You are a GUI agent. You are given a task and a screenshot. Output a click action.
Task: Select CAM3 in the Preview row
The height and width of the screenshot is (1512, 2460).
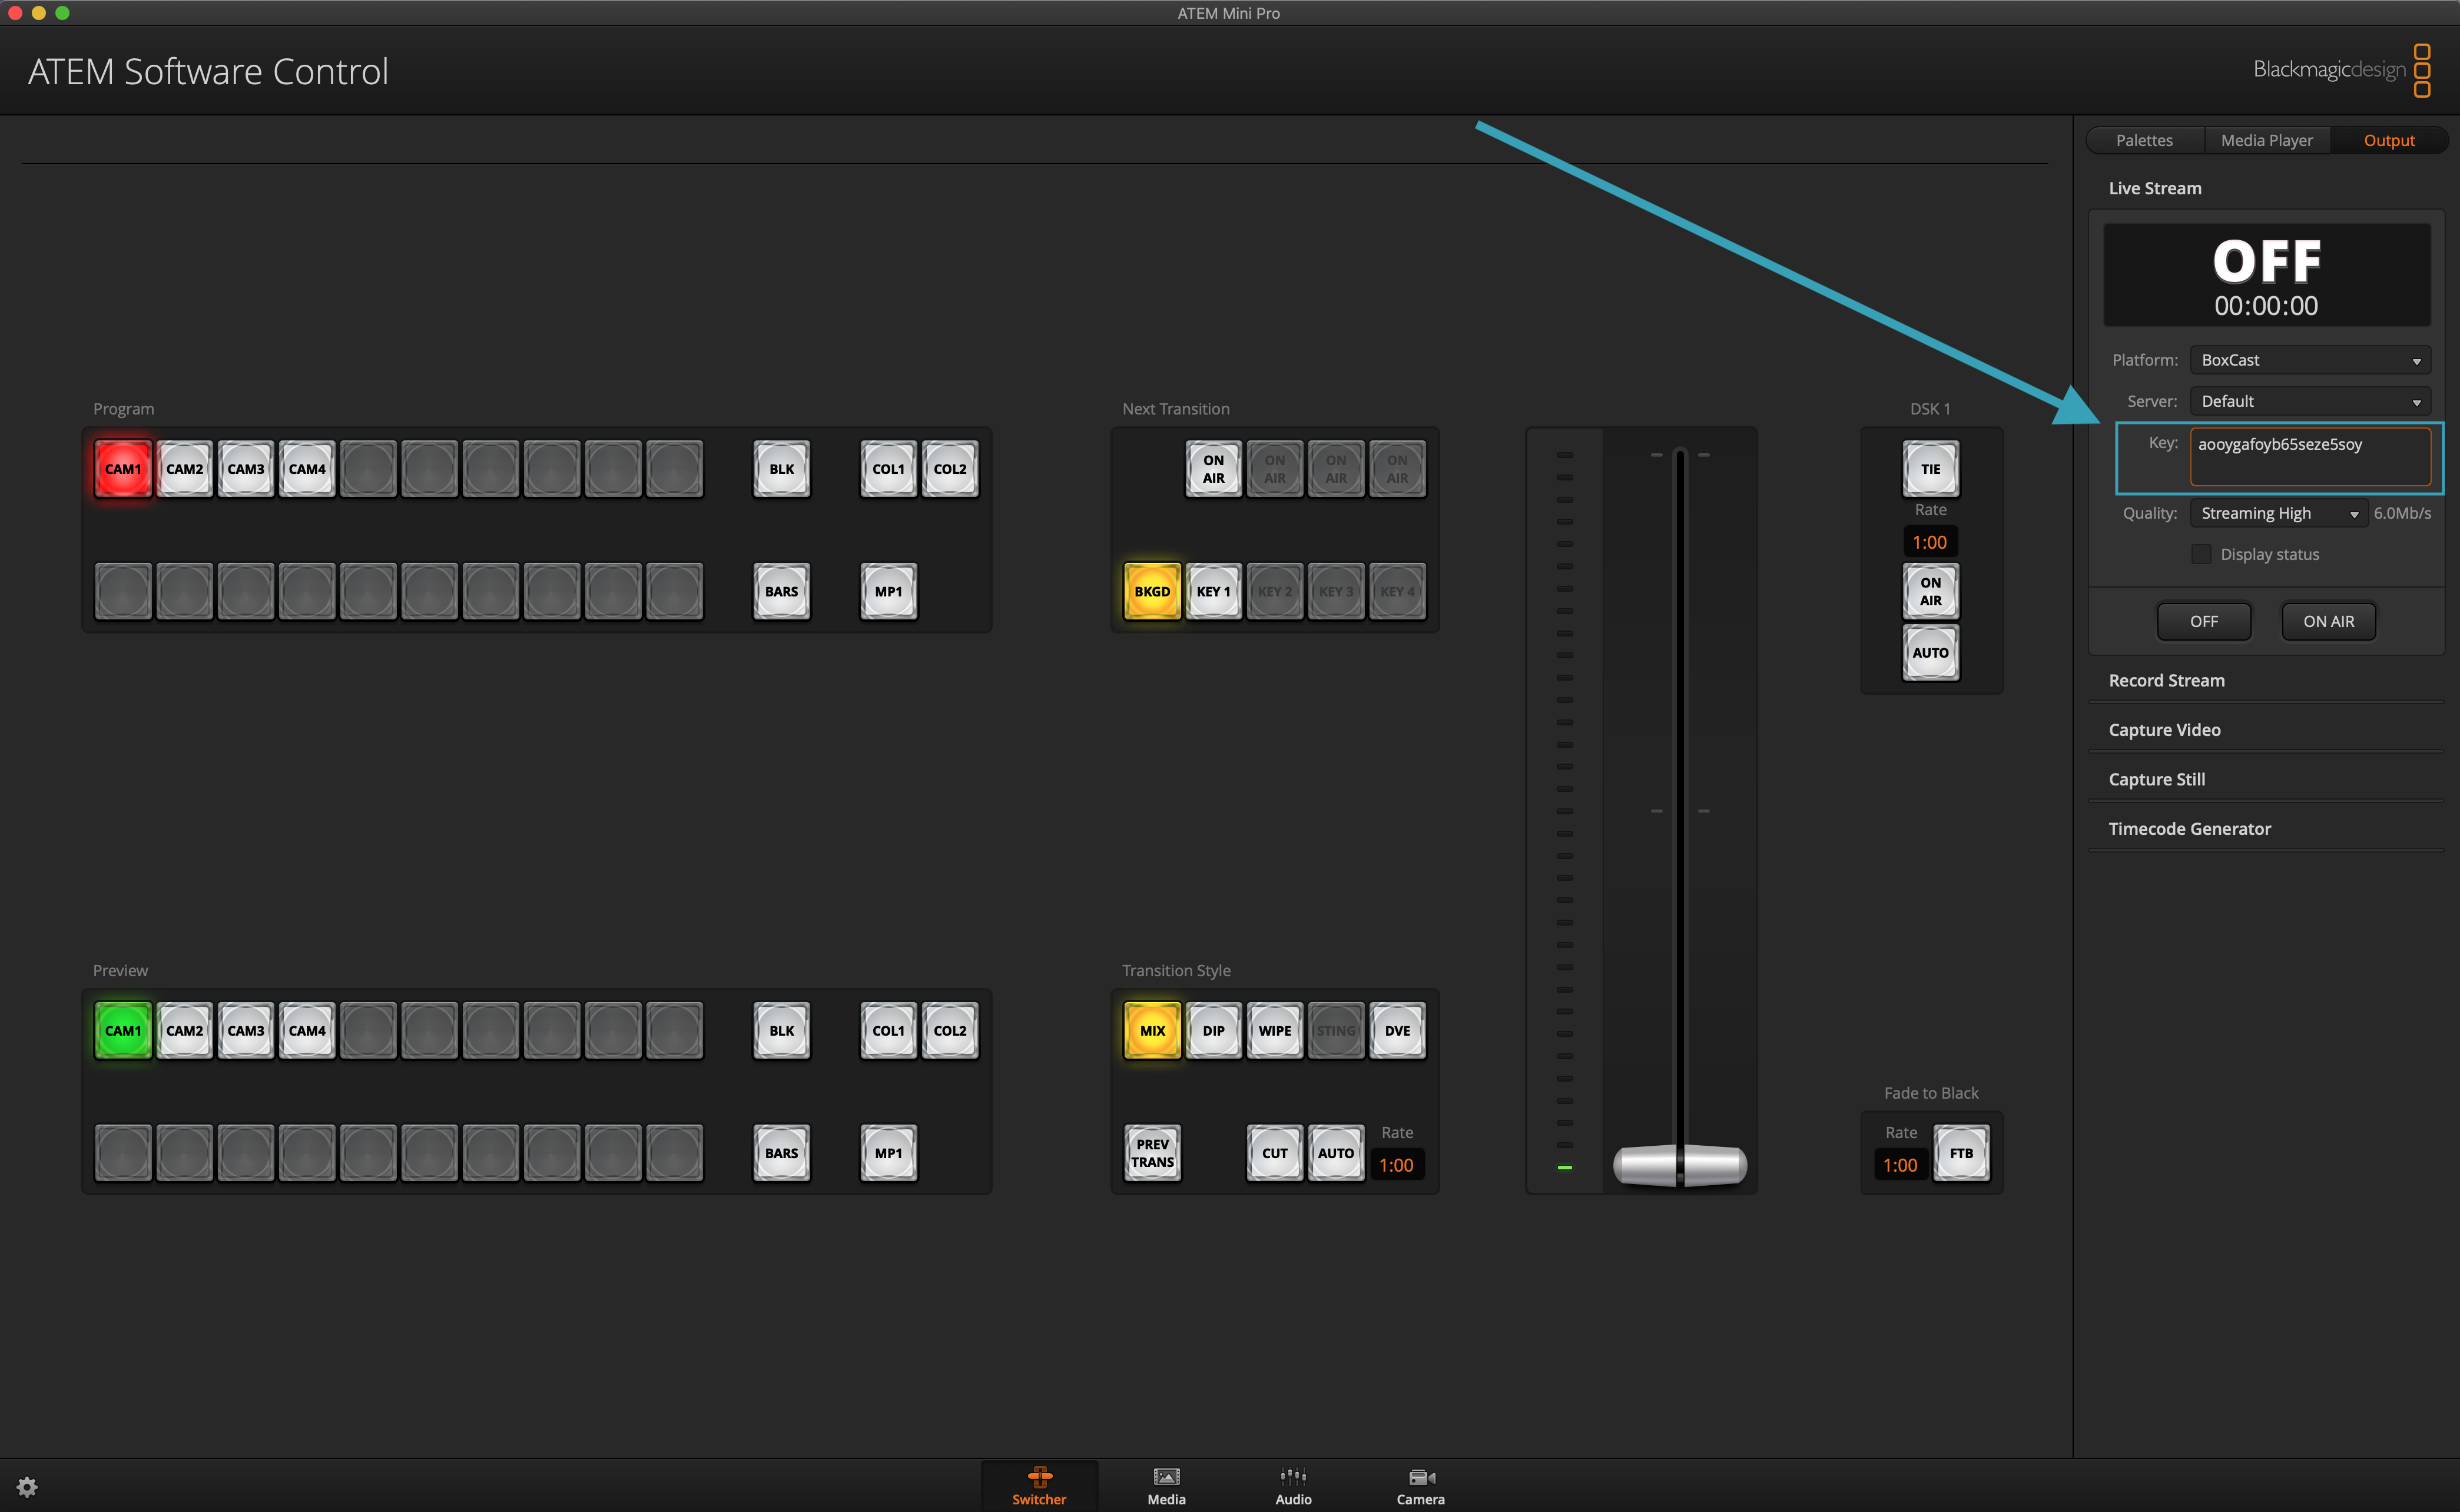pos(245,1030)
